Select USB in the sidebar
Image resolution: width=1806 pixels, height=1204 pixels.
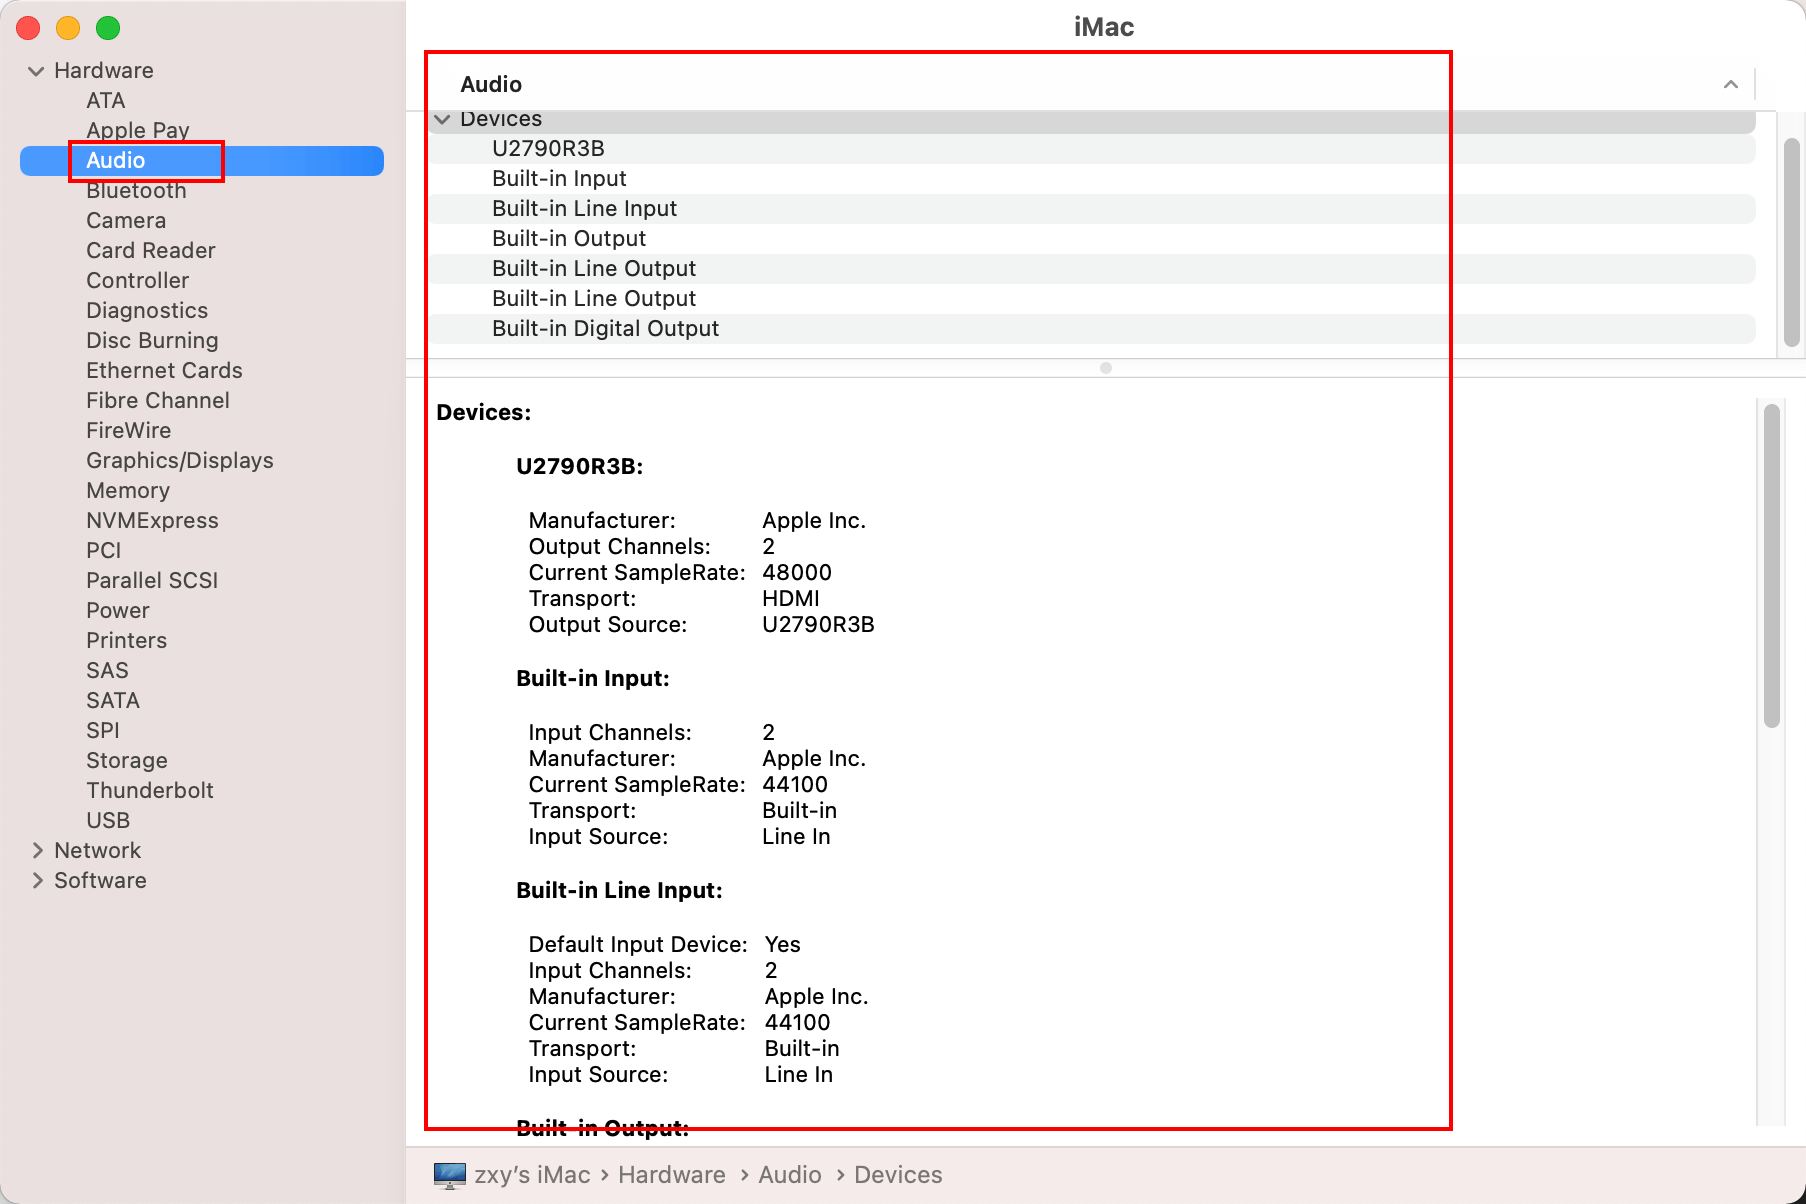click(x=108, y=821)
